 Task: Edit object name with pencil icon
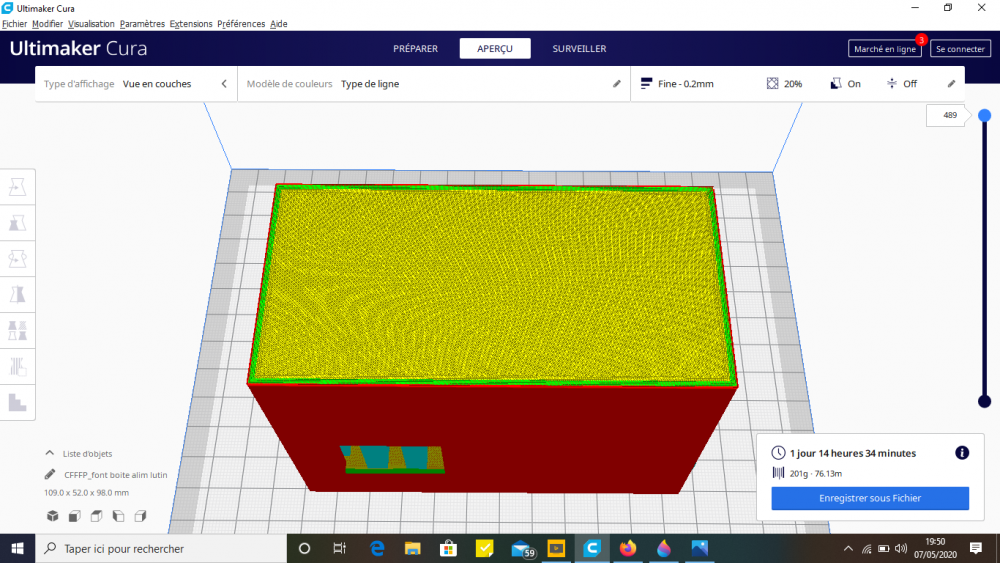coord(50,474)
